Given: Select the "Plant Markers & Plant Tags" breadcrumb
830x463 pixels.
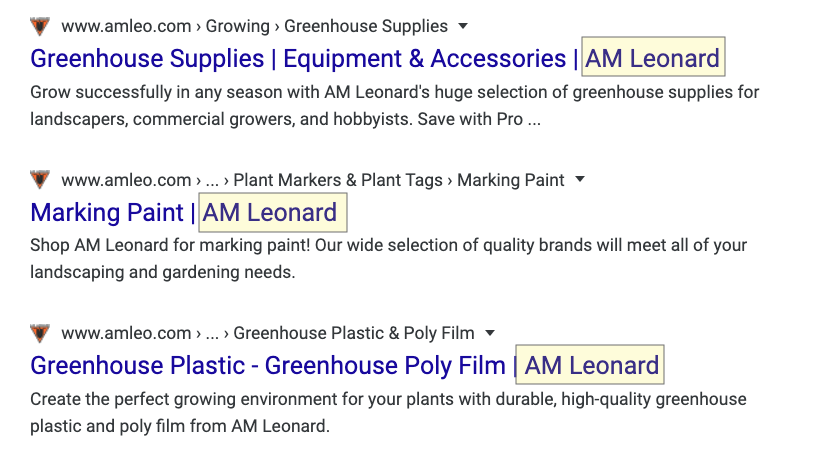Looking at the screenshot, I should coord(338,180).
